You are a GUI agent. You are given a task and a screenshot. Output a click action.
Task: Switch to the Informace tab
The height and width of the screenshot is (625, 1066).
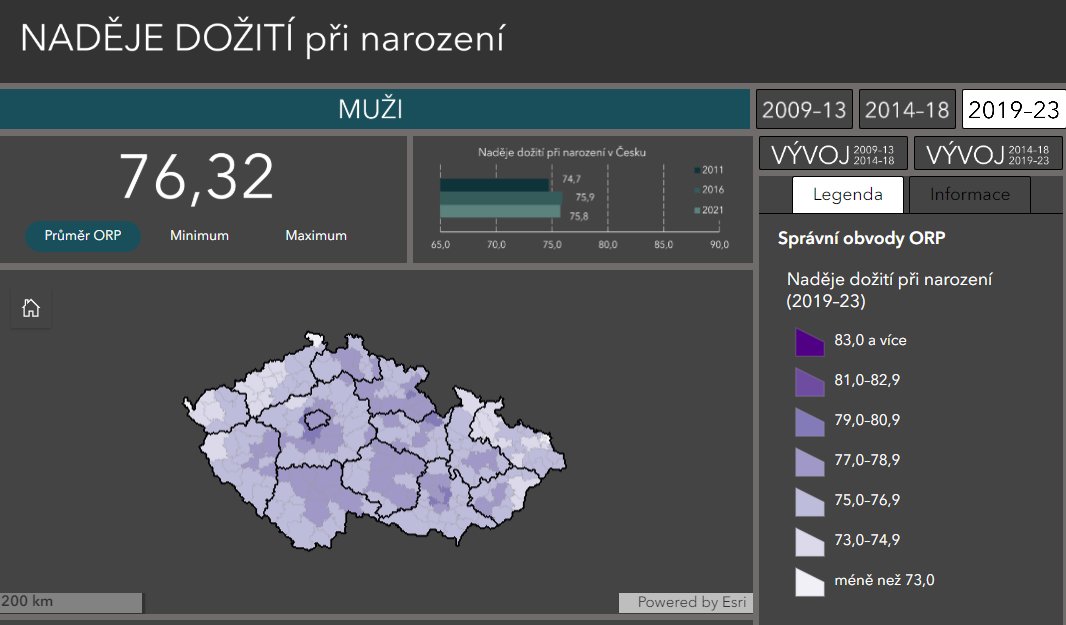coord(969,194)
